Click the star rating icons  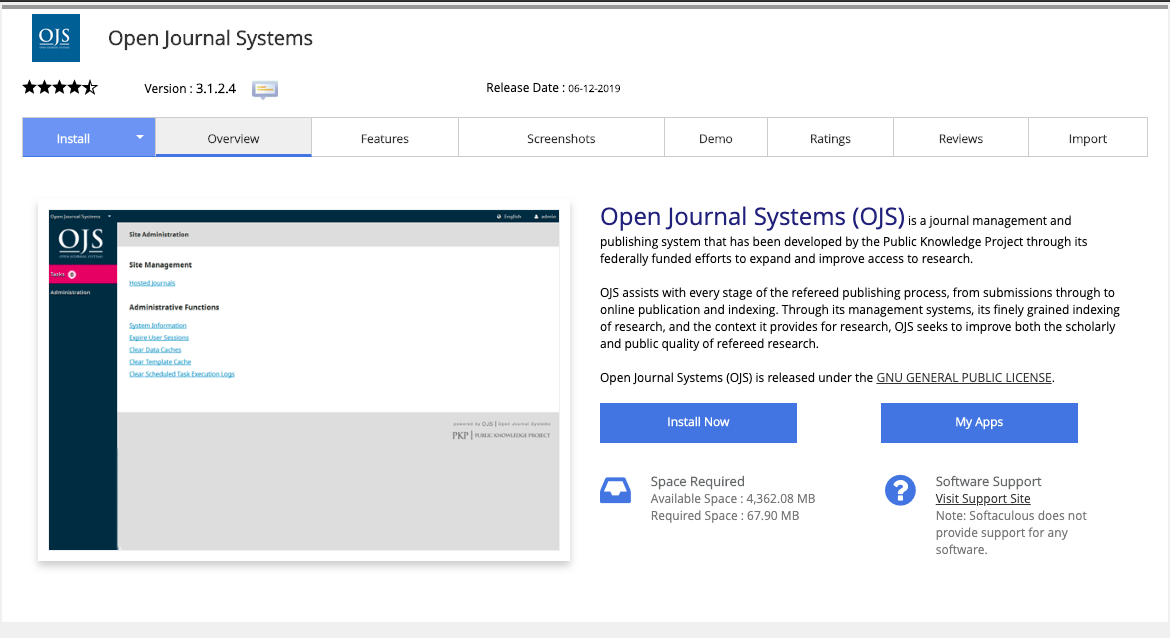pos(60,87)
